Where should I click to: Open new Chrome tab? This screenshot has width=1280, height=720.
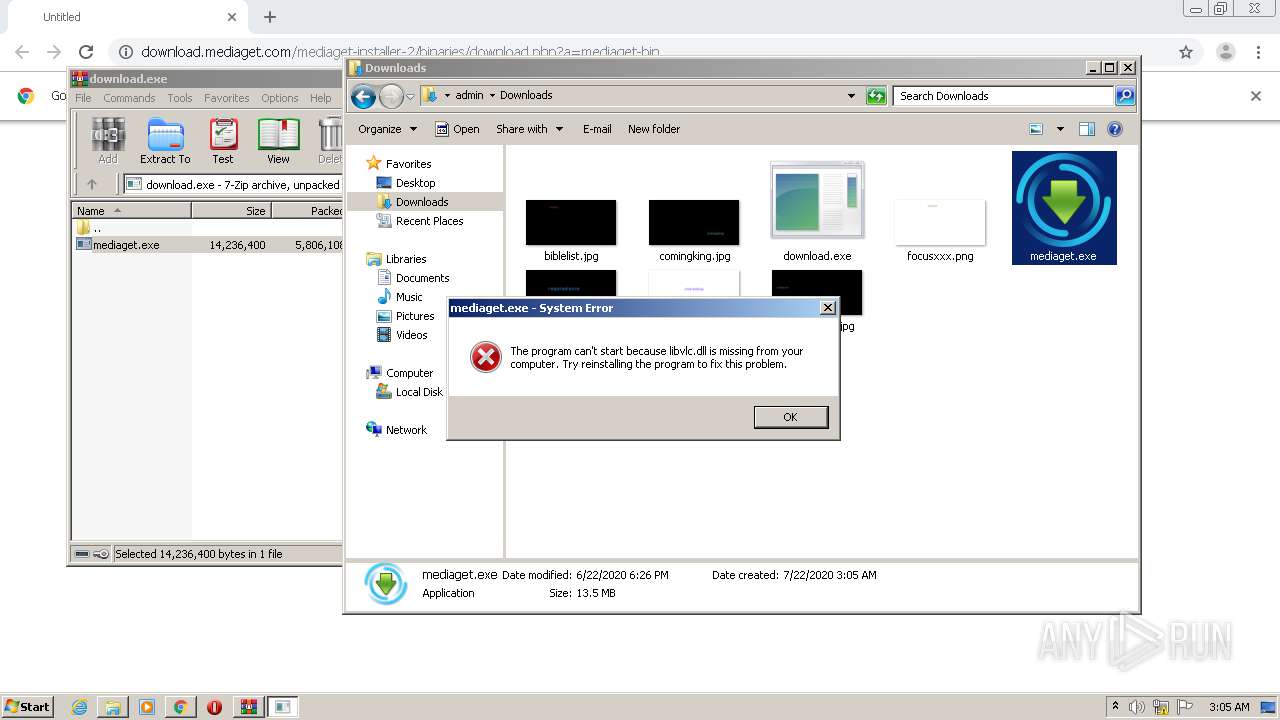pos(270,17)
